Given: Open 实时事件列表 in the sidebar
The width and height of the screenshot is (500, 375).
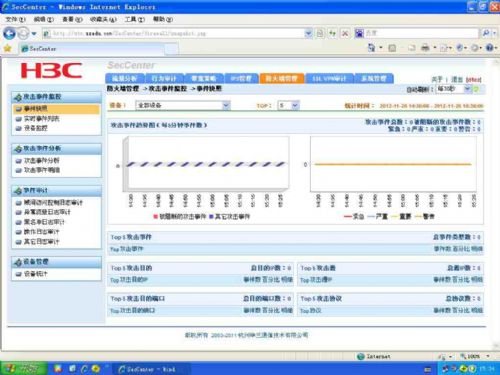Looking at the screenshot, I should coord(41,119).
